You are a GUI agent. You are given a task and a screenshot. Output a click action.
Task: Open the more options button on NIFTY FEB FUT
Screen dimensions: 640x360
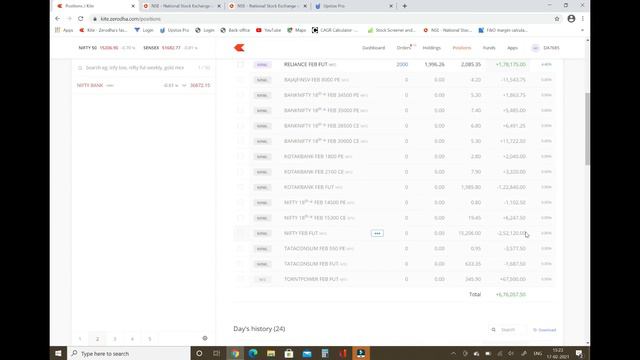(377, 233)
